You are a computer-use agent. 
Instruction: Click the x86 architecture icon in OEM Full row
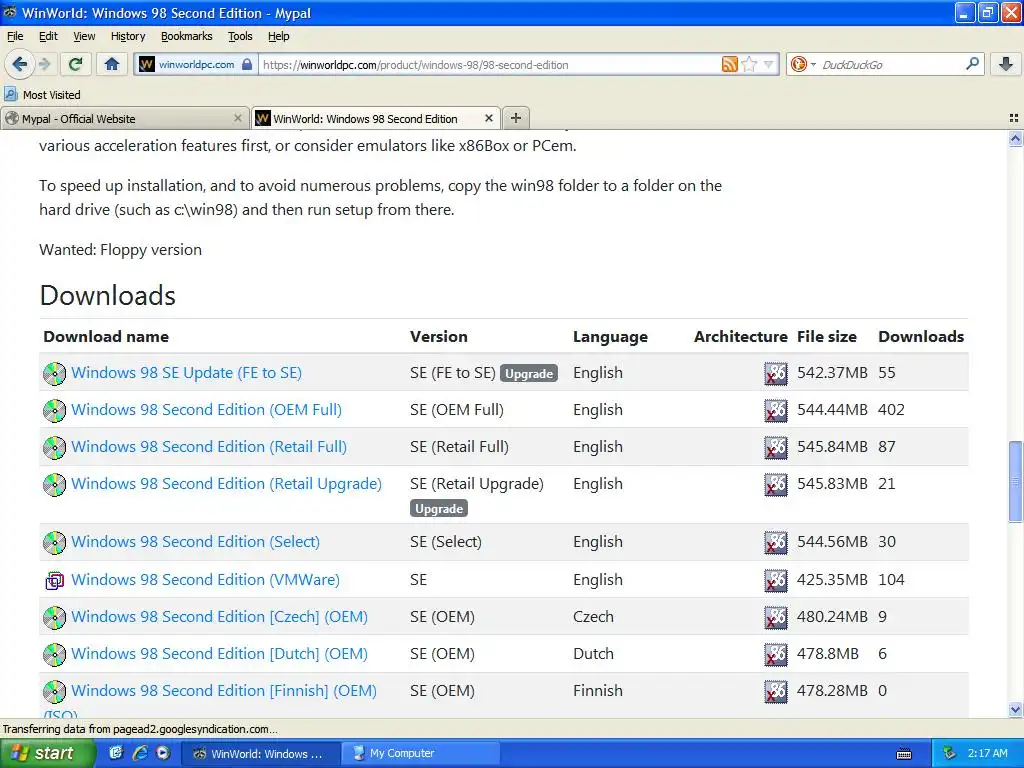(x=776, y=411)
